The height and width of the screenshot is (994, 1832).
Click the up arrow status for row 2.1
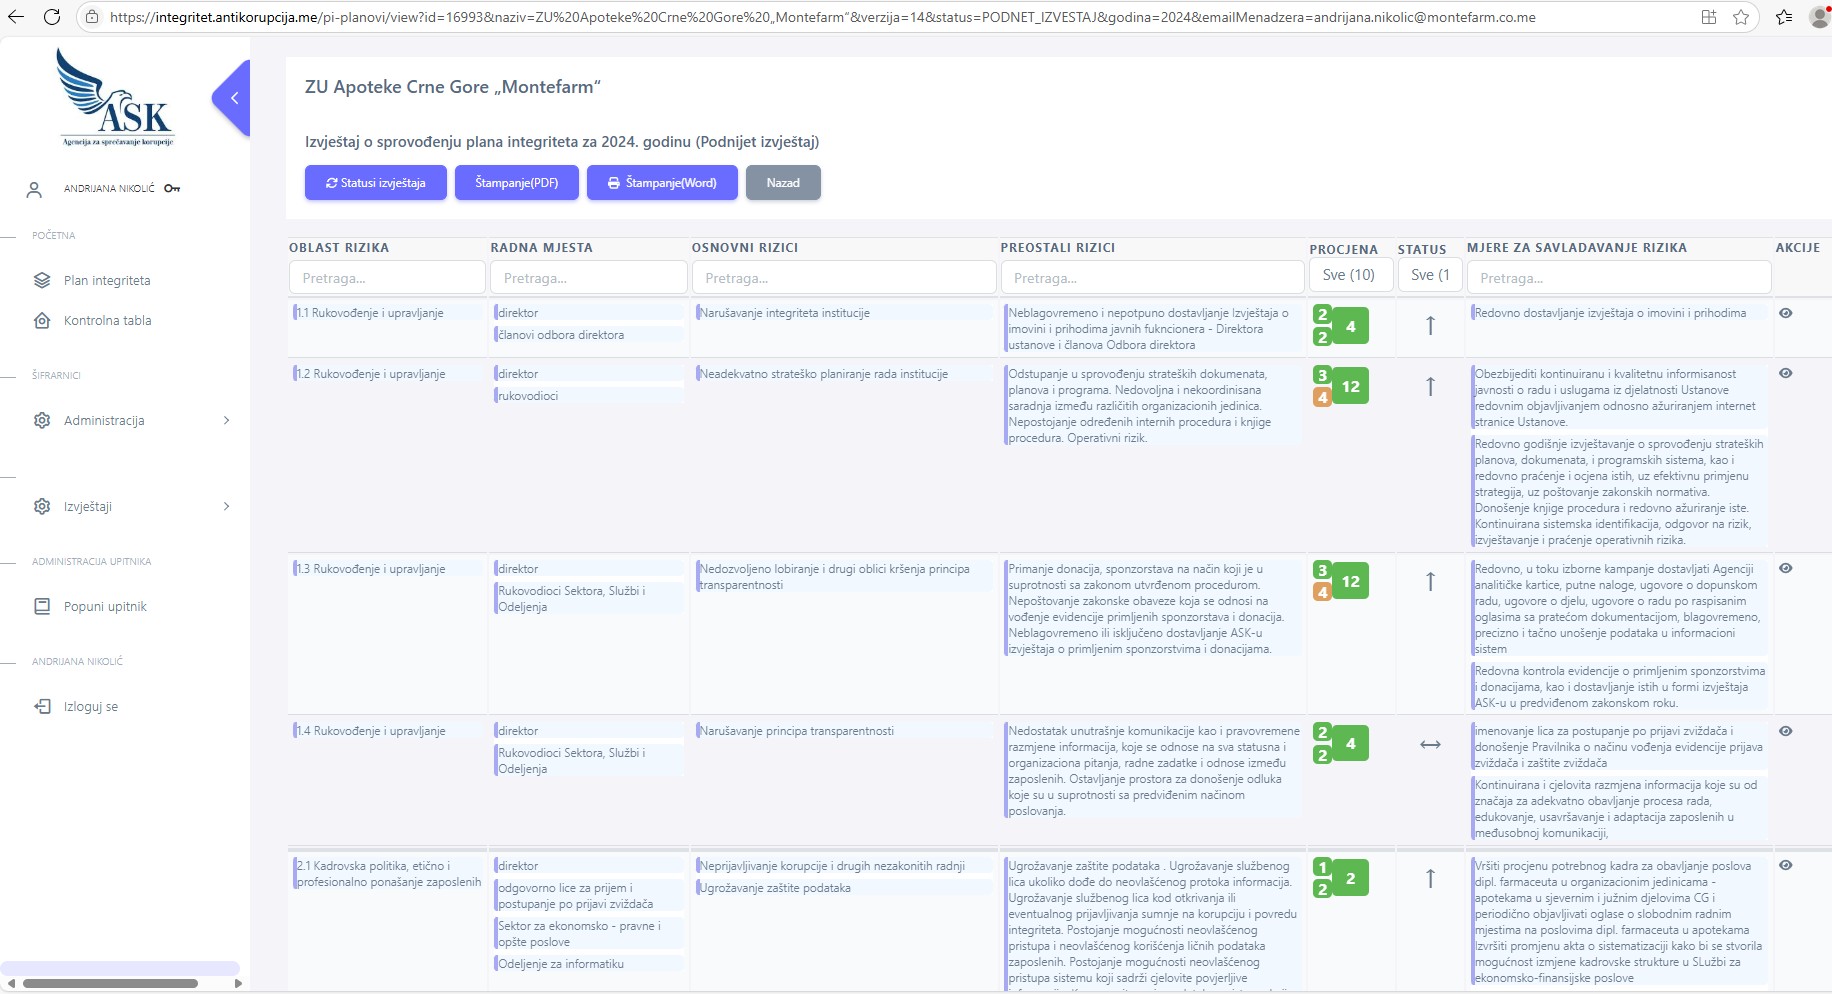pos(1430,878)
